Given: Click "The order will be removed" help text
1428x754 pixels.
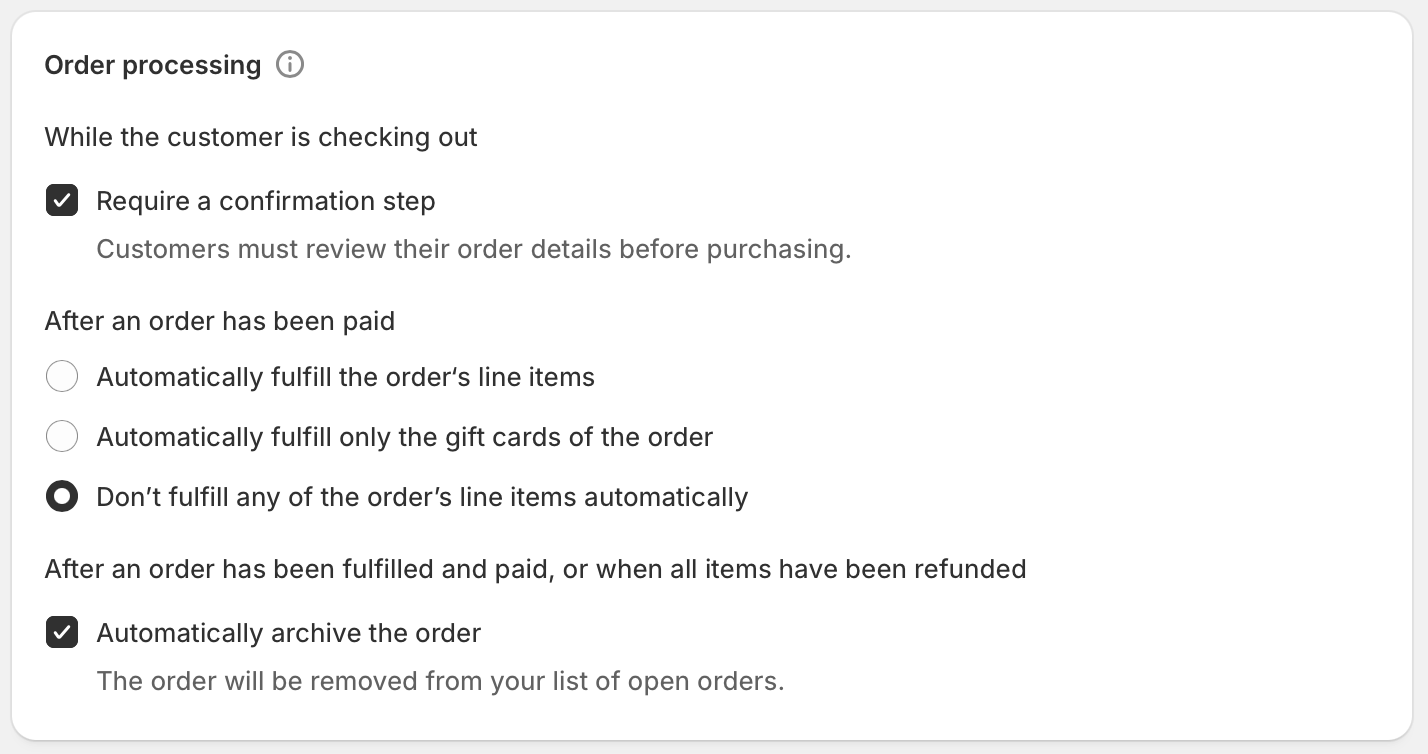Looking at the screenshot, I should click(x=441, y=681).
